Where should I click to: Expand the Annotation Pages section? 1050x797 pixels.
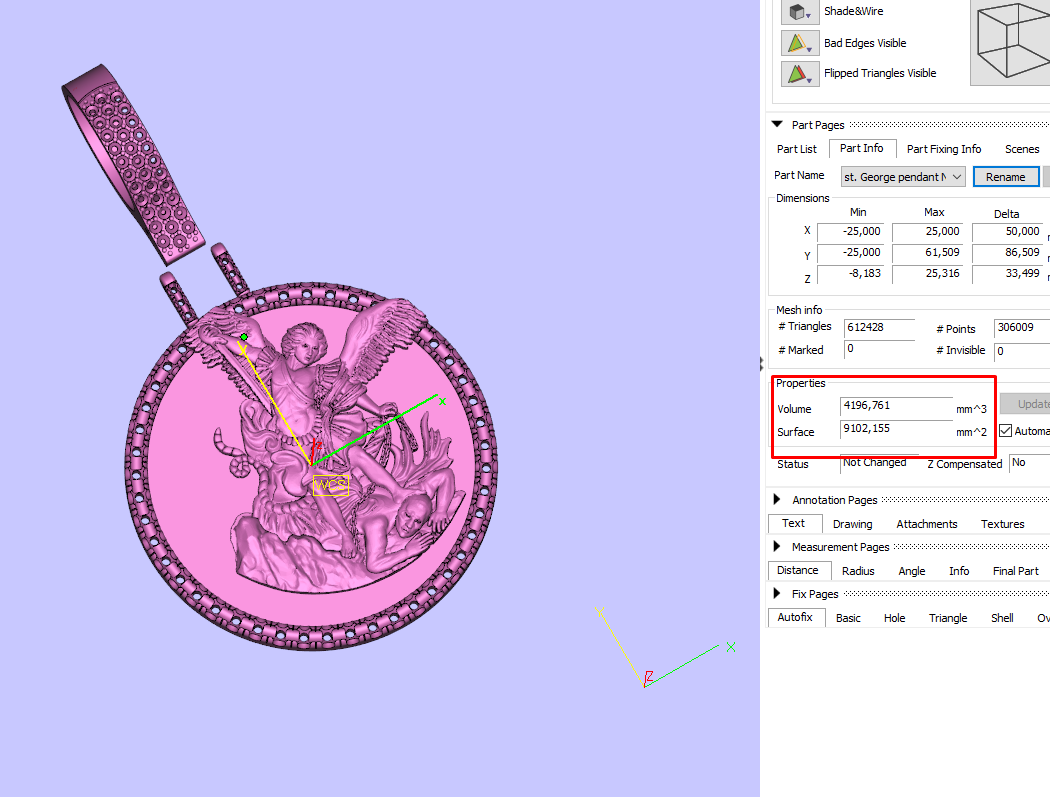tap(777, 500)
